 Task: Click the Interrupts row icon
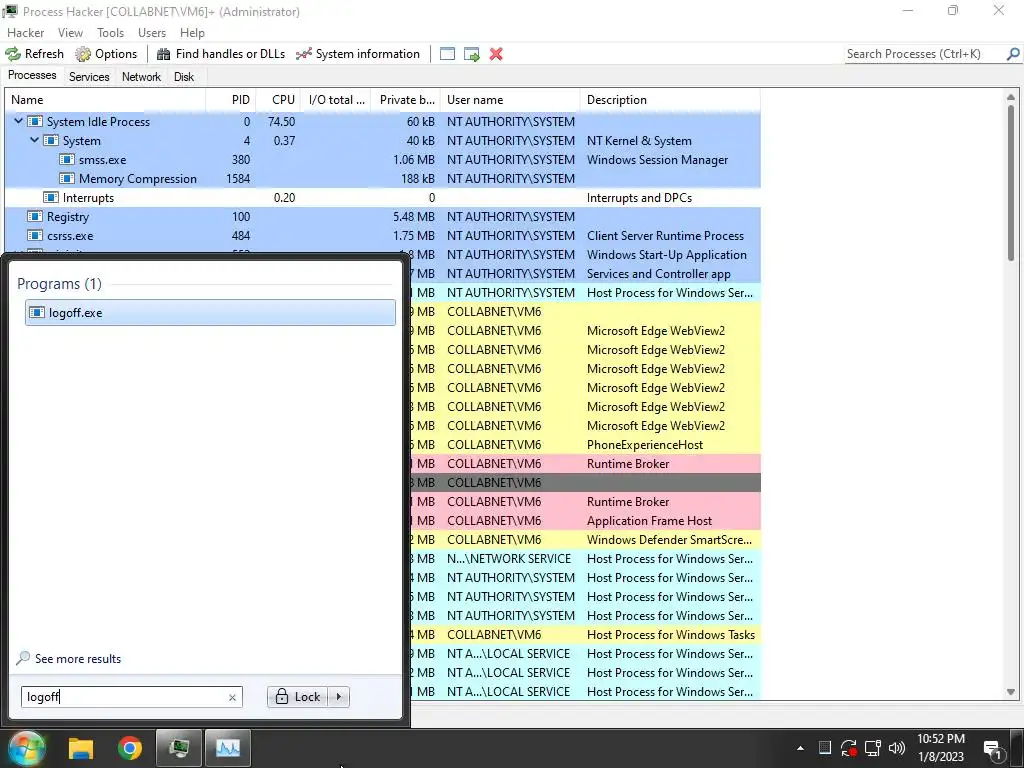pos(51,197)
